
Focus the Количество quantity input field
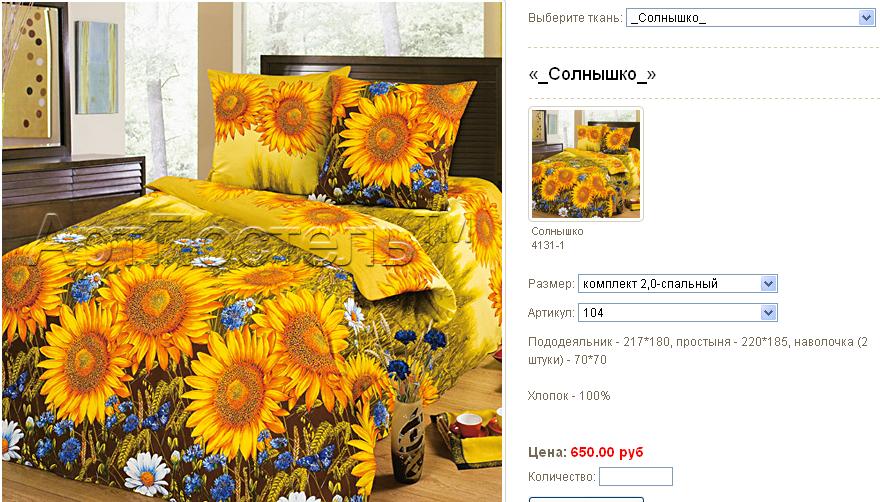point(636,477)
